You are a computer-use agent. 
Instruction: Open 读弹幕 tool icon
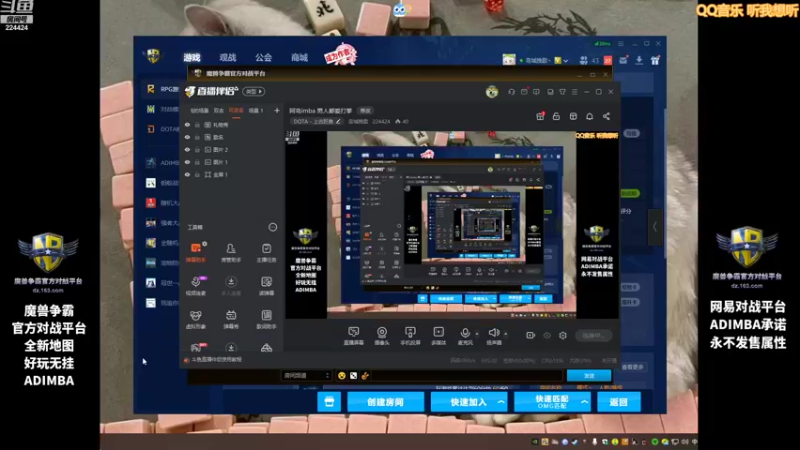(x=266, y=286)
